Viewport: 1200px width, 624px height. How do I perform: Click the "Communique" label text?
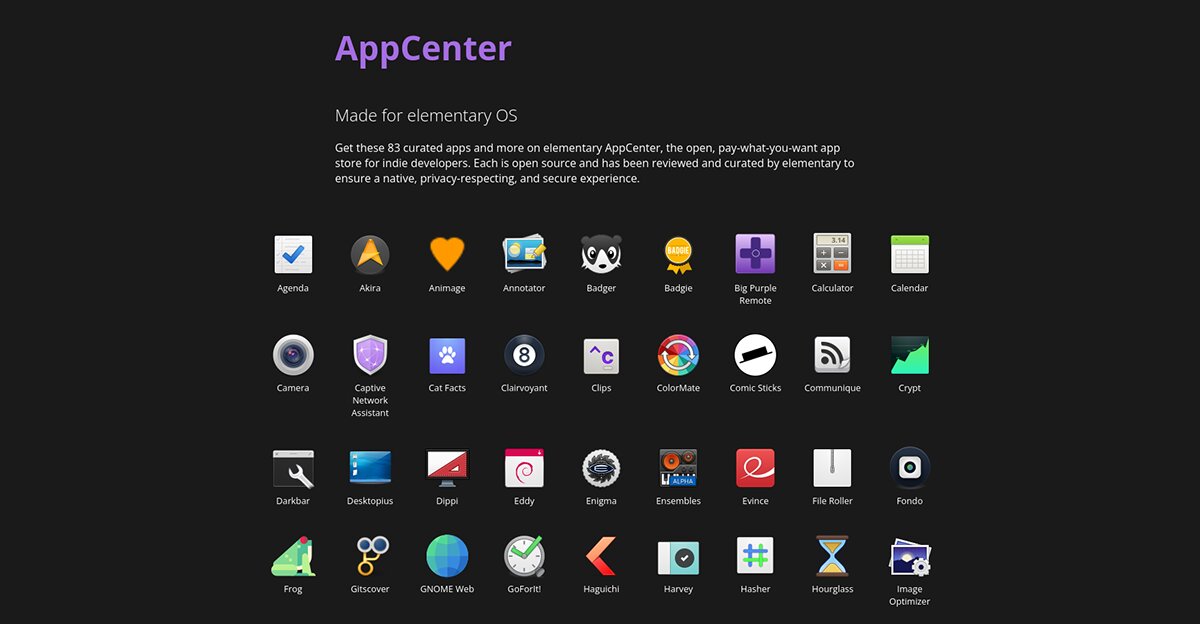click(x=832, y=388)
